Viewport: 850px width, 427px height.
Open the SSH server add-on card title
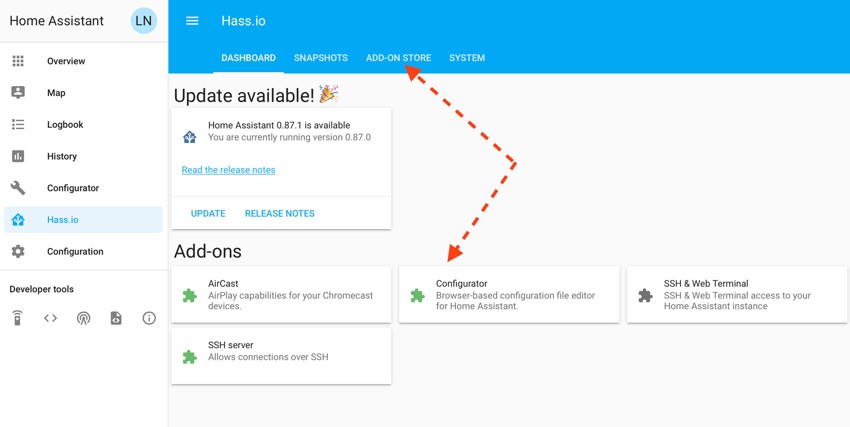pos(231,345)
